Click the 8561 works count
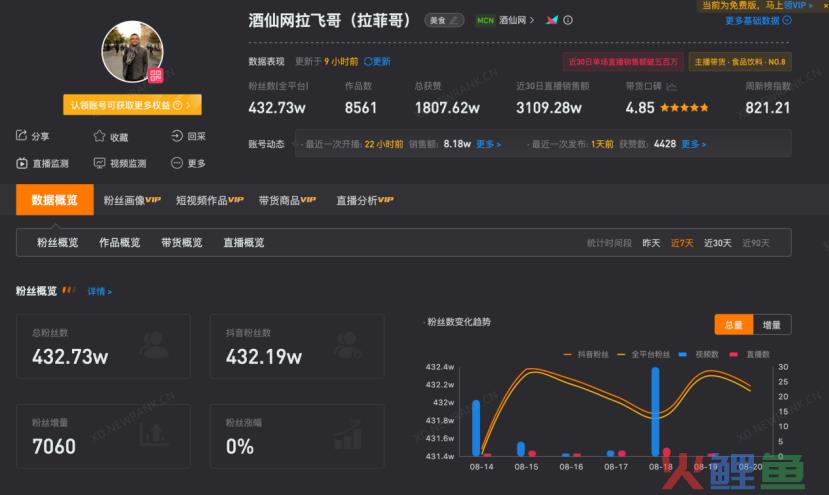829x495 pixels. pos(361,108)
